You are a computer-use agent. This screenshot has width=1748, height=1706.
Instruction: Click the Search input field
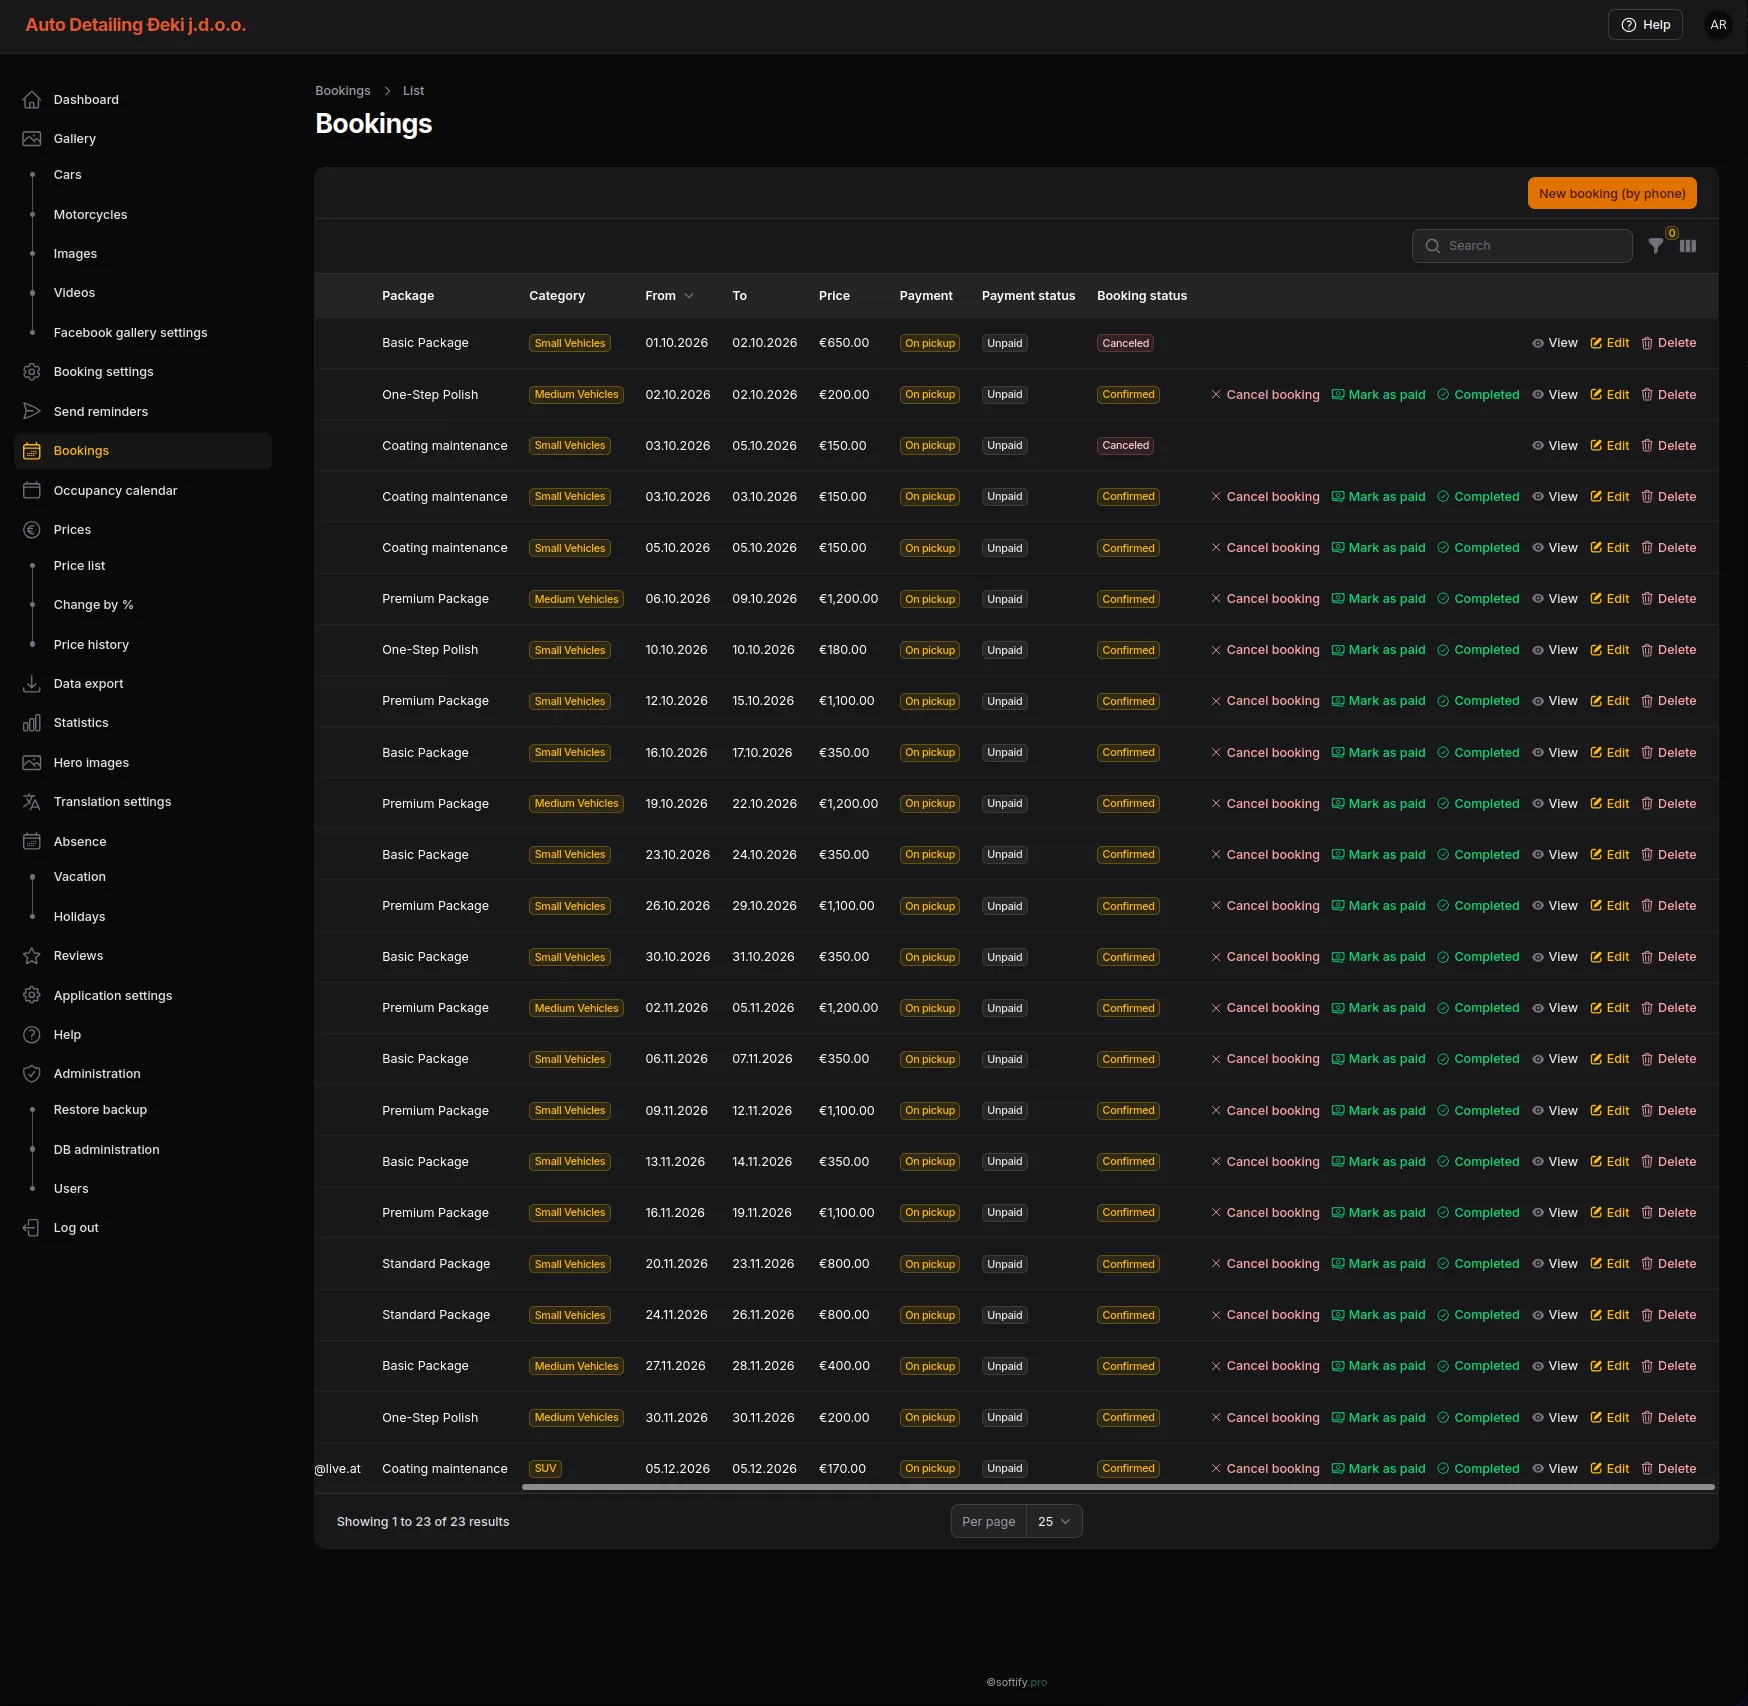(1522, 246)
